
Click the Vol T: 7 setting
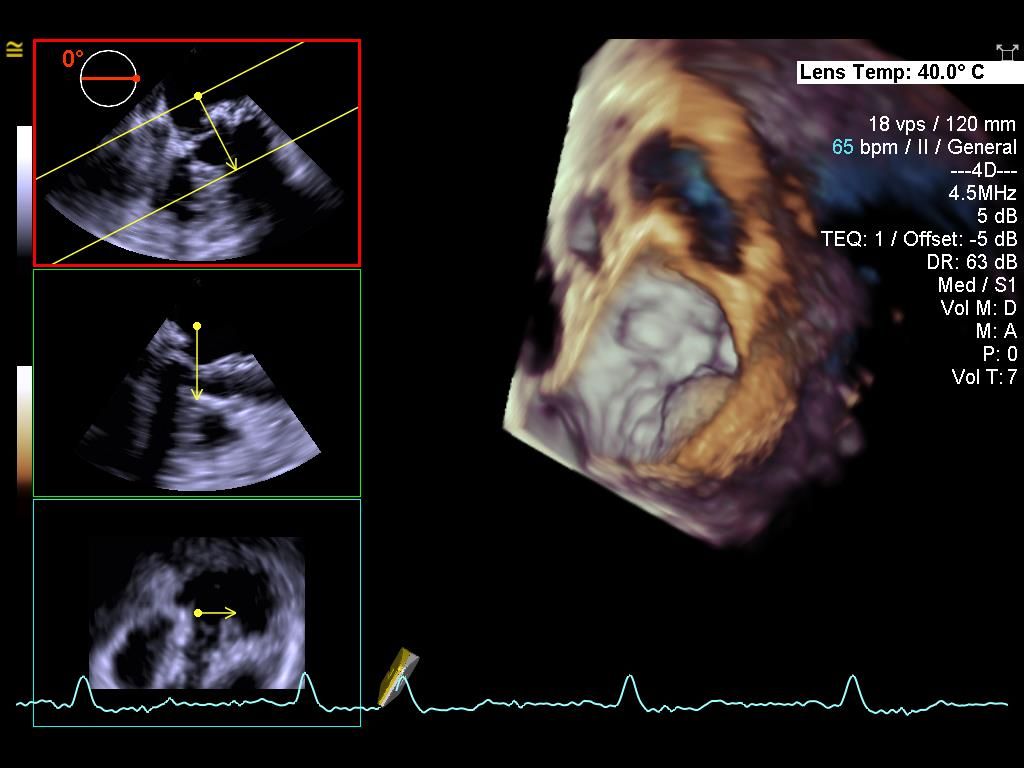(x=984, y=377)
